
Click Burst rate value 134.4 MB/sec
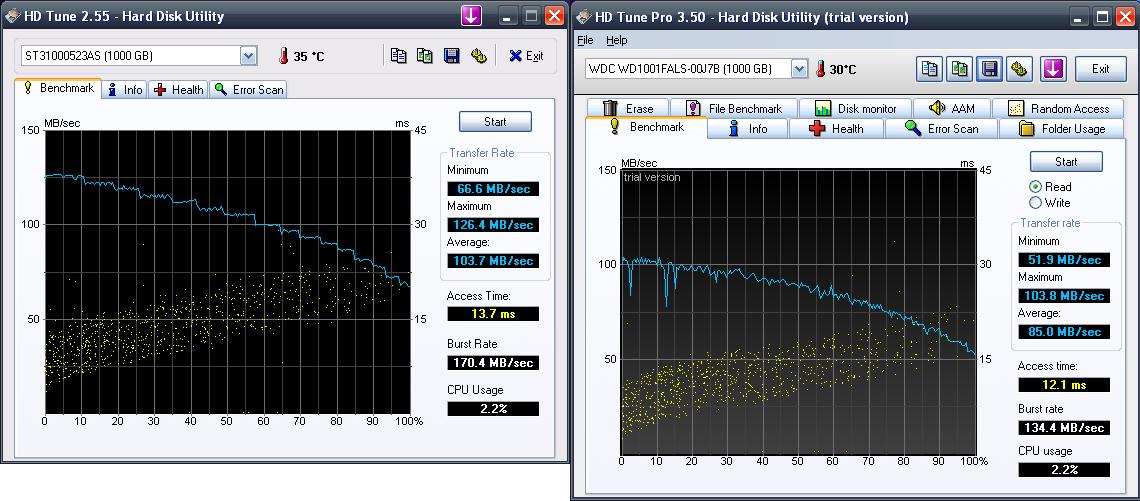tap(1064, 428)
